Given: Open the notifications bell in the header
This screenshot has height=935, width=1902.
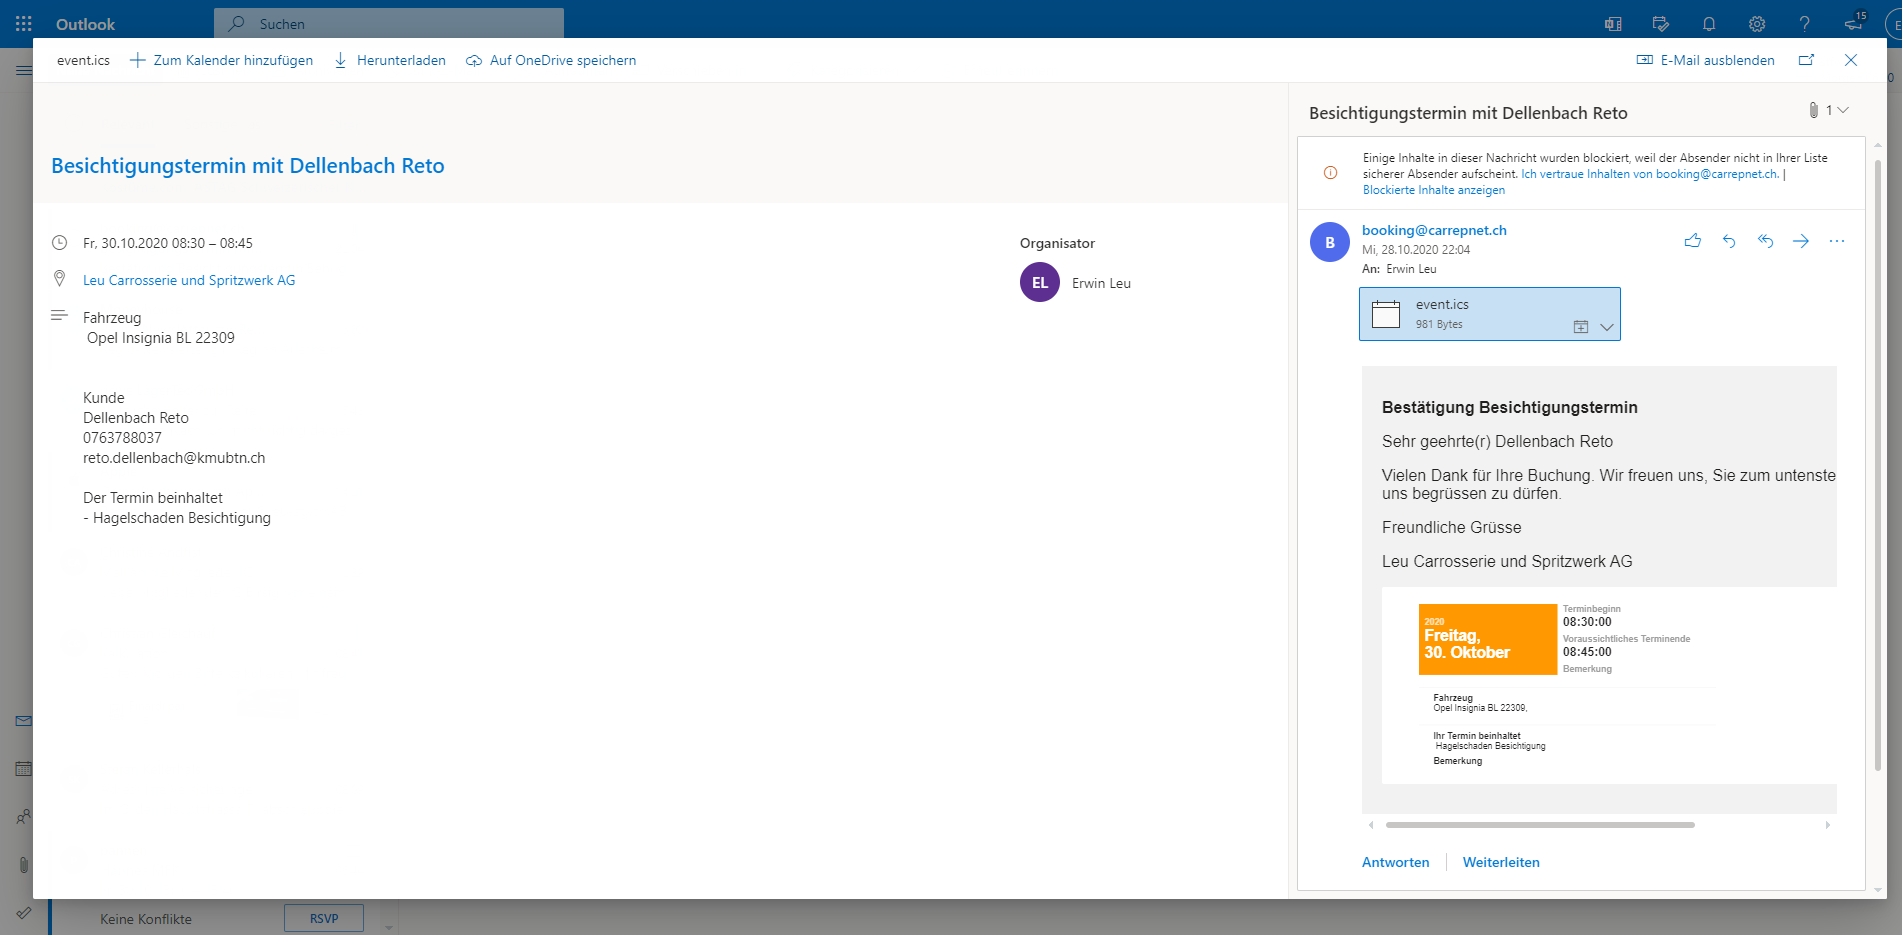Looking at the screenshot, I should (1709, 24).
